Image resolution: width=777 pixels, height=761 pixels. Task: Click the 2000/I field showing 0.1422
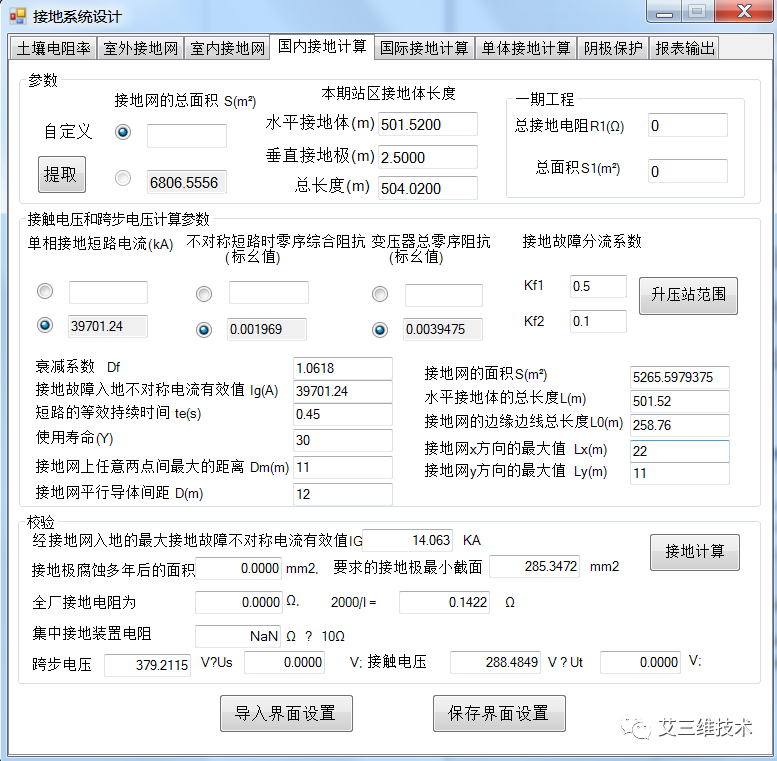[x=444, y=602]
